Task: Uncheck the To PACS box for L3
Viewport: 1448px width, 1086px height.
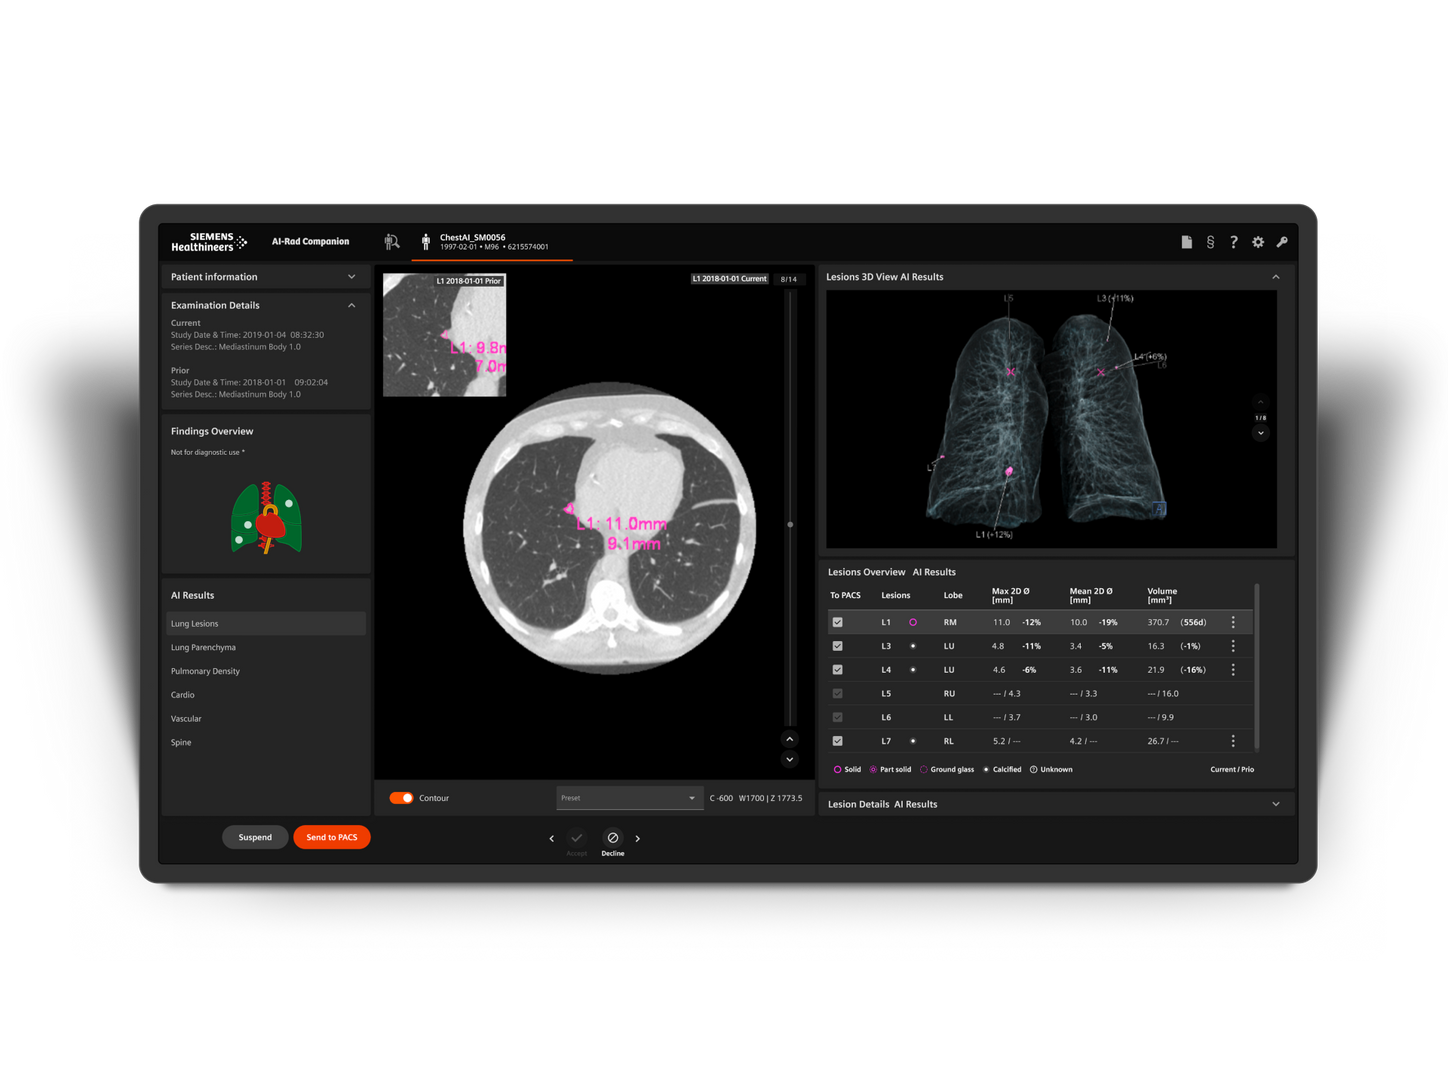Action: (x=838, y=646)
